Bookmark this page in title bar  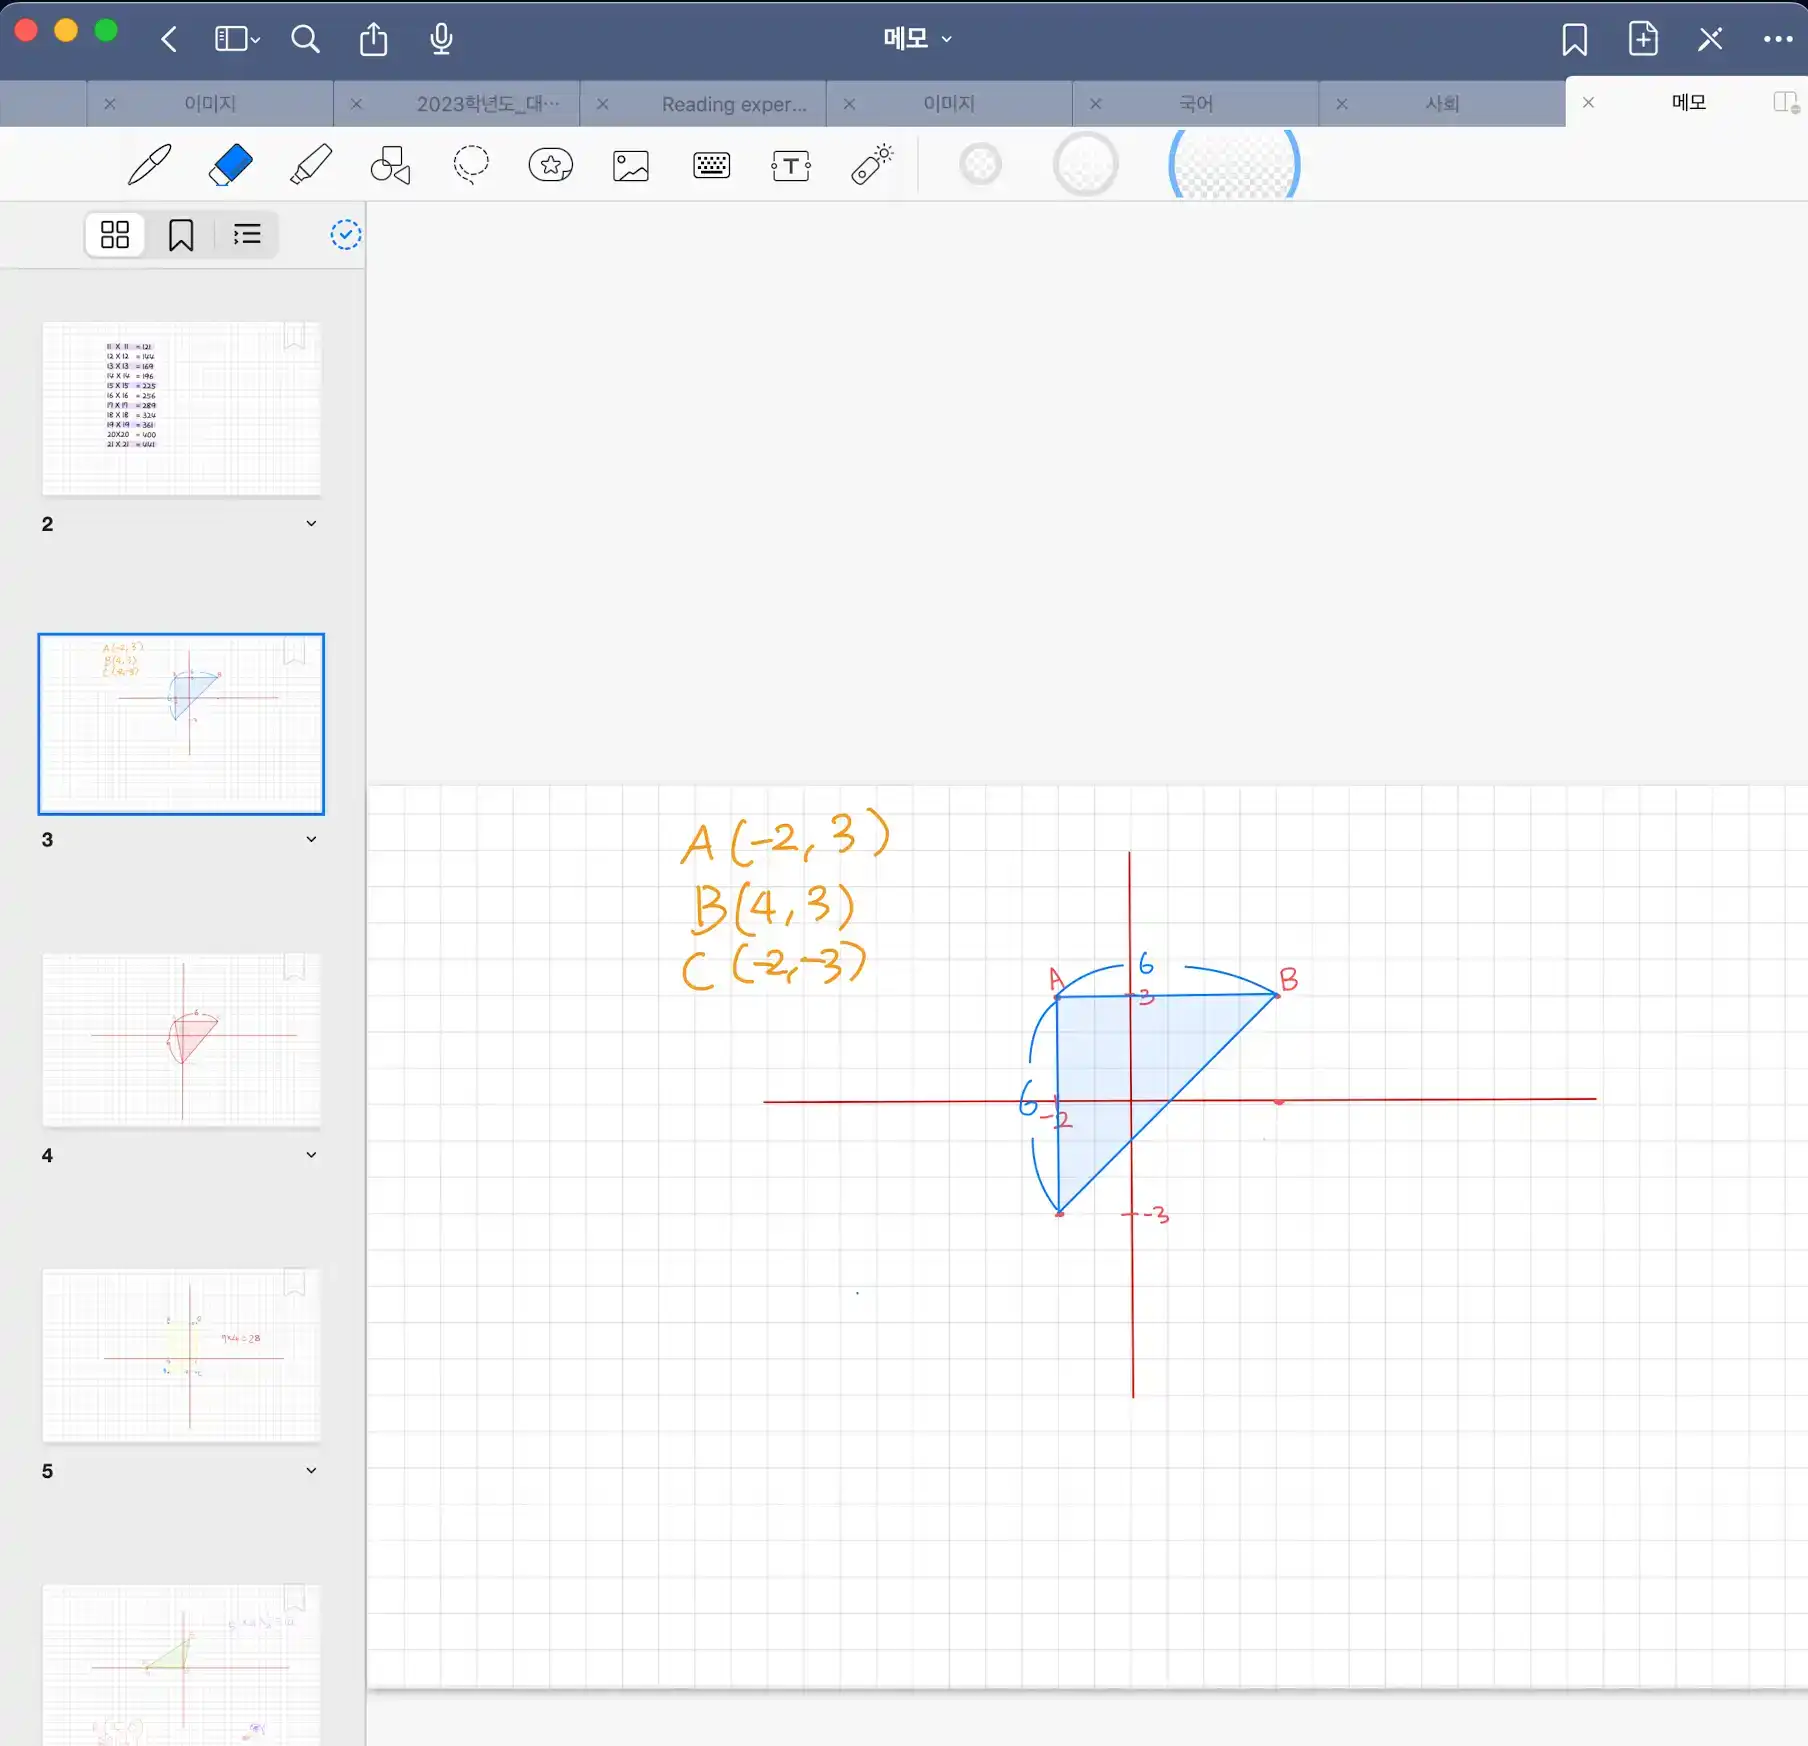pyautogui.click(x=1574, y=39)
